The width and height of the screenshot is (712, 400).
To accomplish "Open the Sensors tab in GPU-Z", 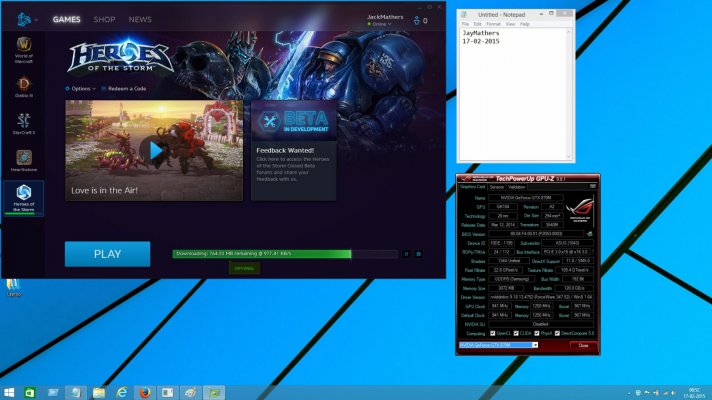I will [x=496, y=187].
